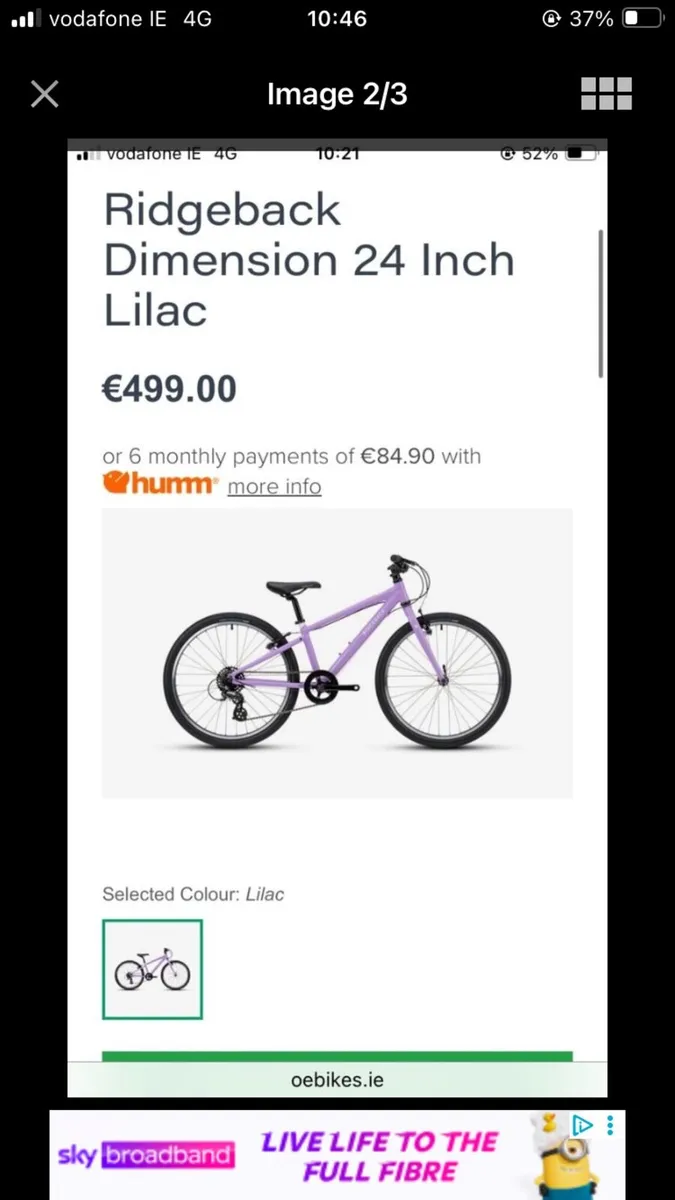Close the image viewer with X
675x1200 pixels.
45,95
